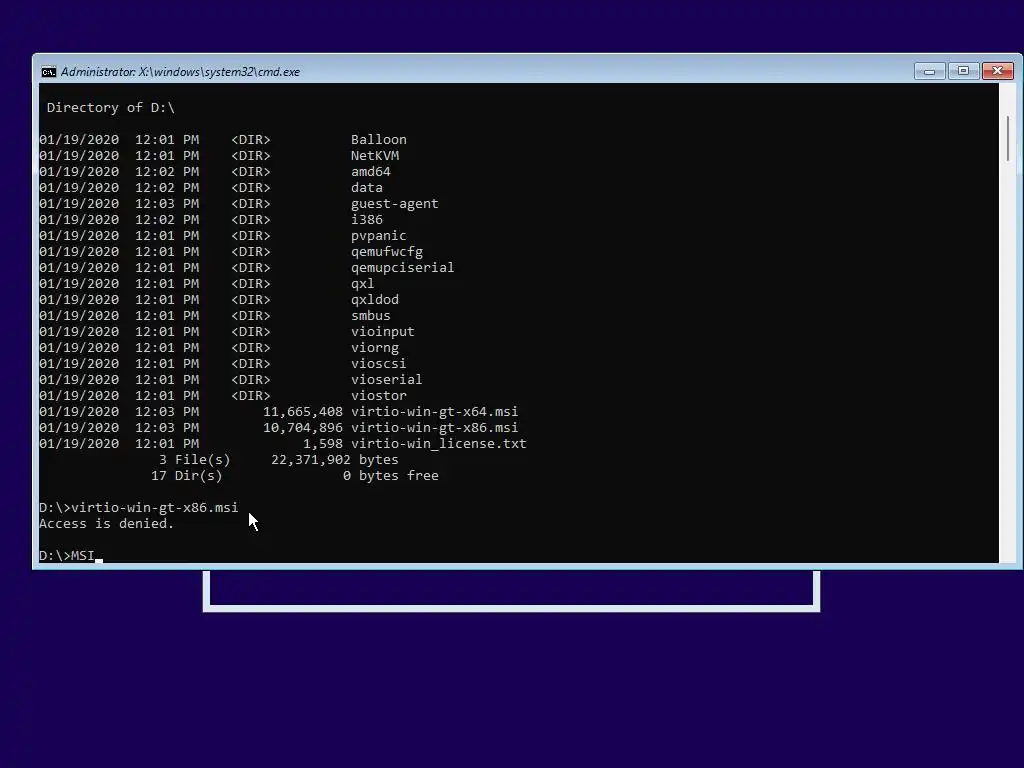Click the virtio-win_license.txt file name

(x=438, y=443)
